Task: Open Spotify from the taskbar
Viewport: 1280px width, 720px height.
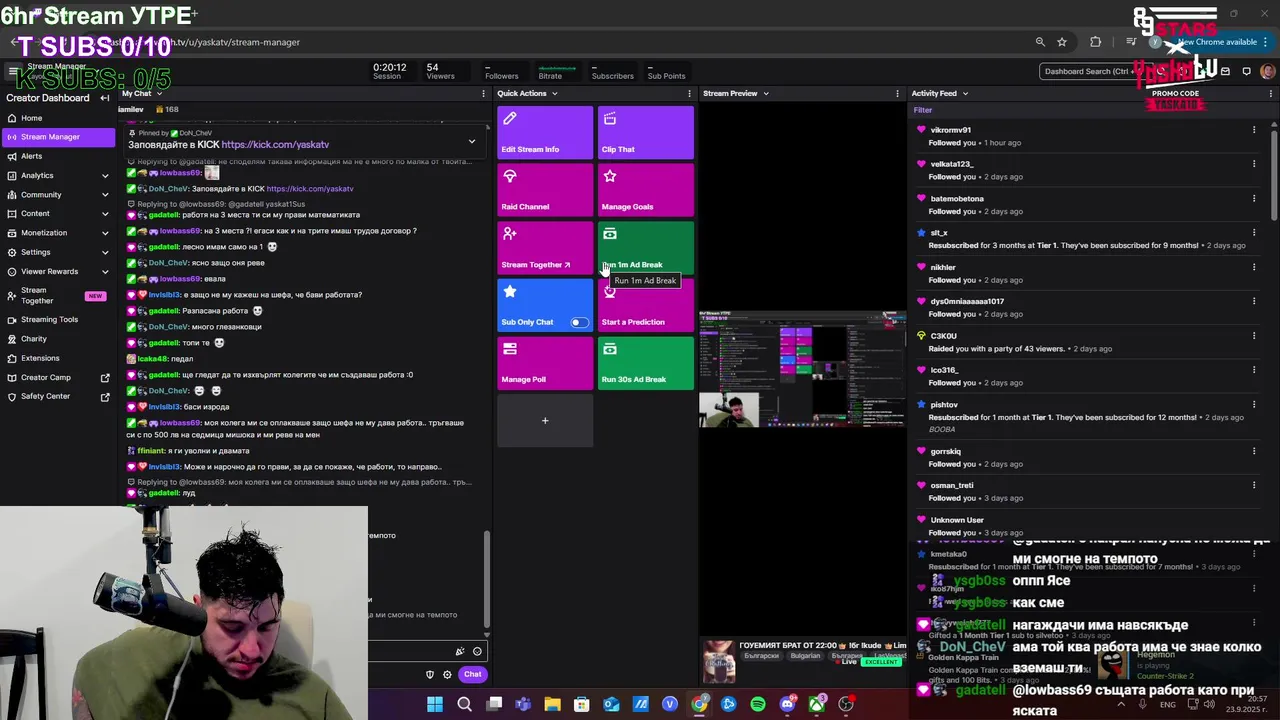Action: point(758,704)
